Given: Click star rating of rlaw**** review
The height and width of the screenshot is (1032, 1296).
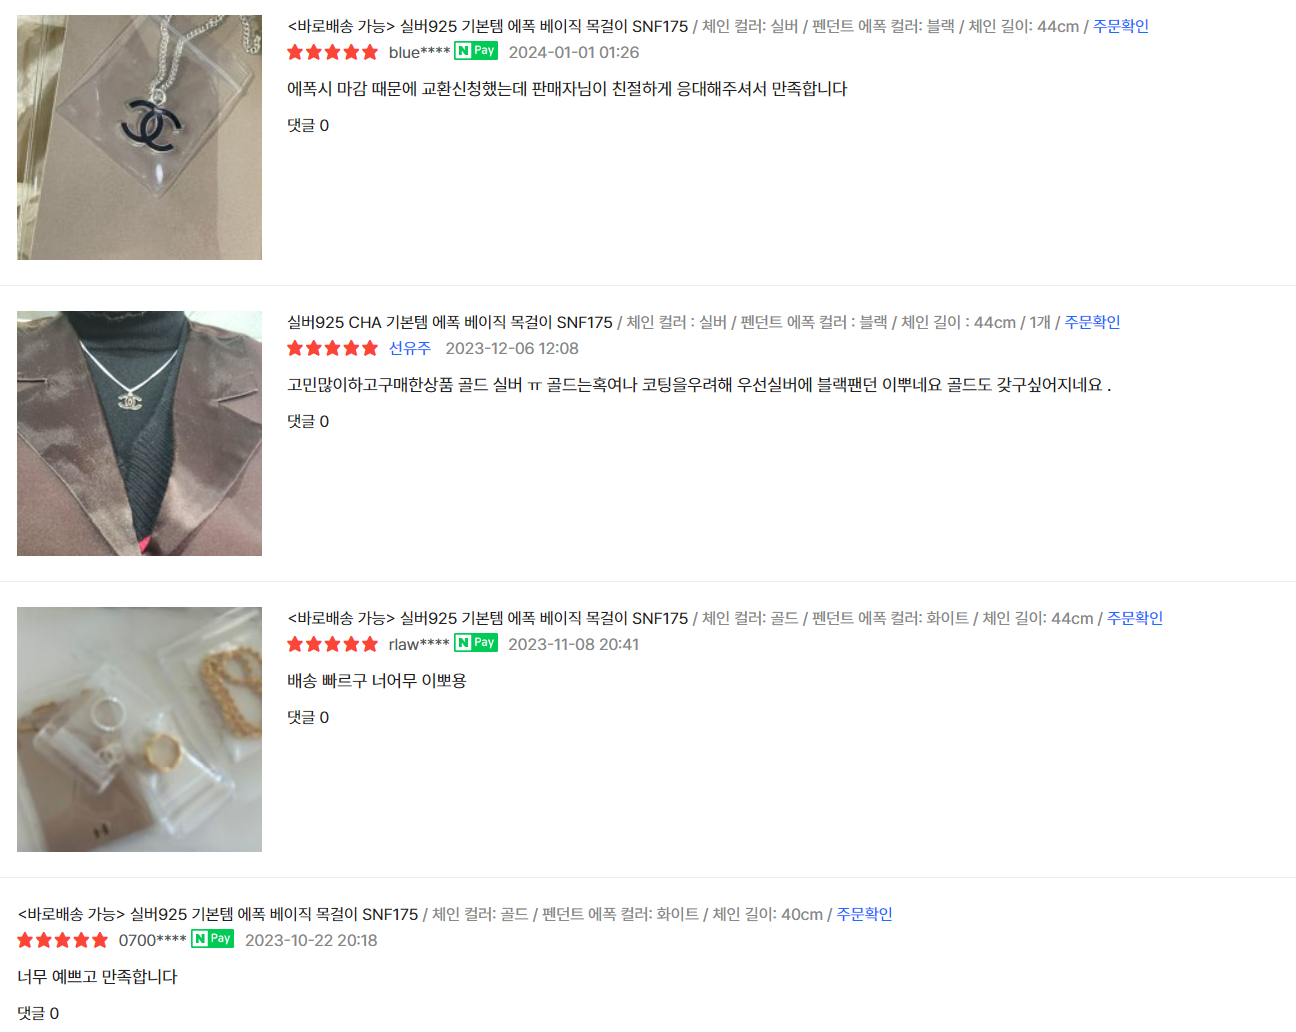Looking at the screenshot, I should (x=333, y=644).
